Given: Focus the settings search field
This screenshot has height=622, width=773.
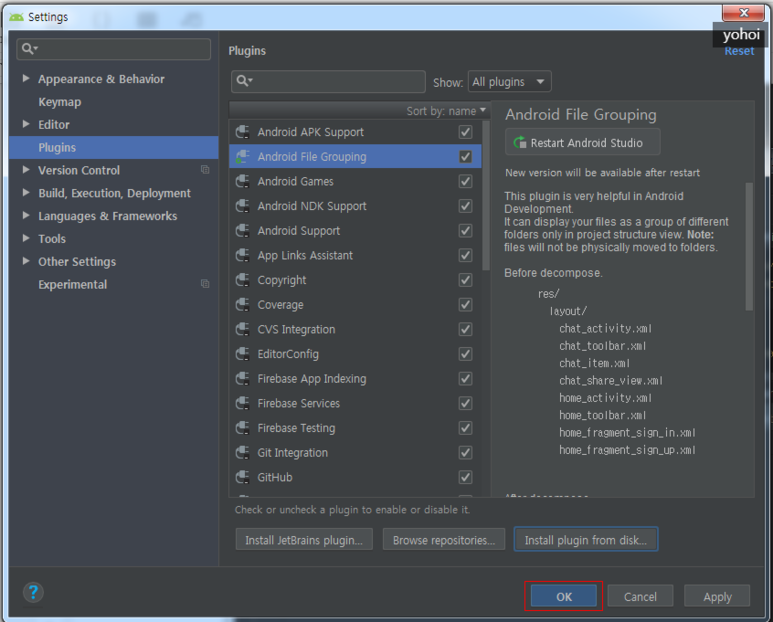Looking at the screenshot, I should [x=113, y=49].
